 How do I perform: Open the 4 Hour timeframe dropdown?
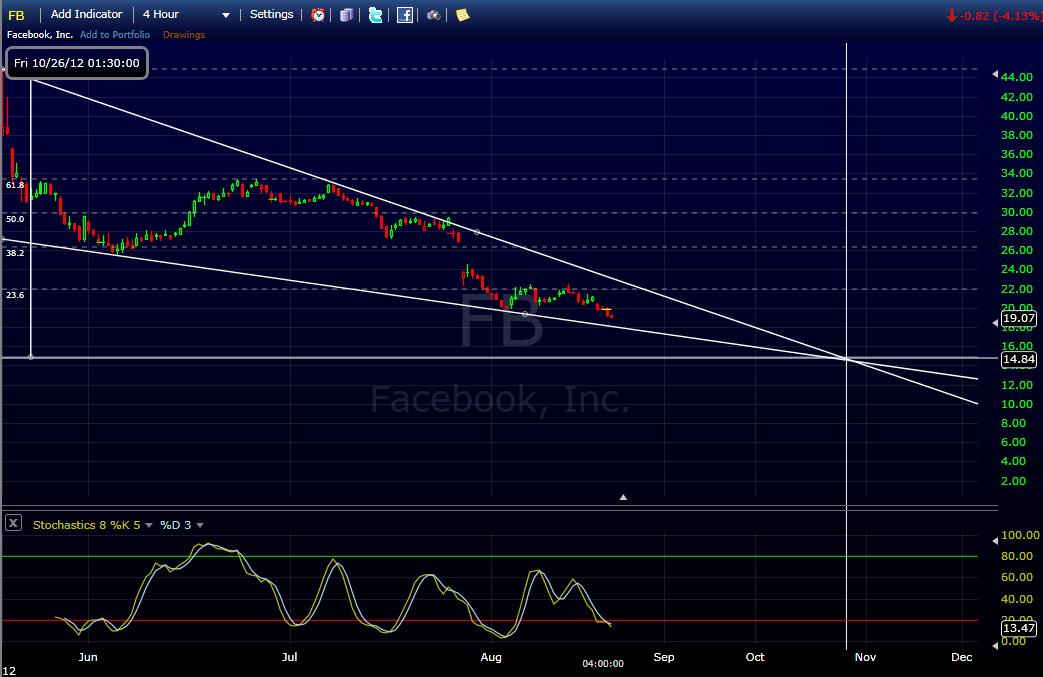pyautogui.click(x=186, y=15)
